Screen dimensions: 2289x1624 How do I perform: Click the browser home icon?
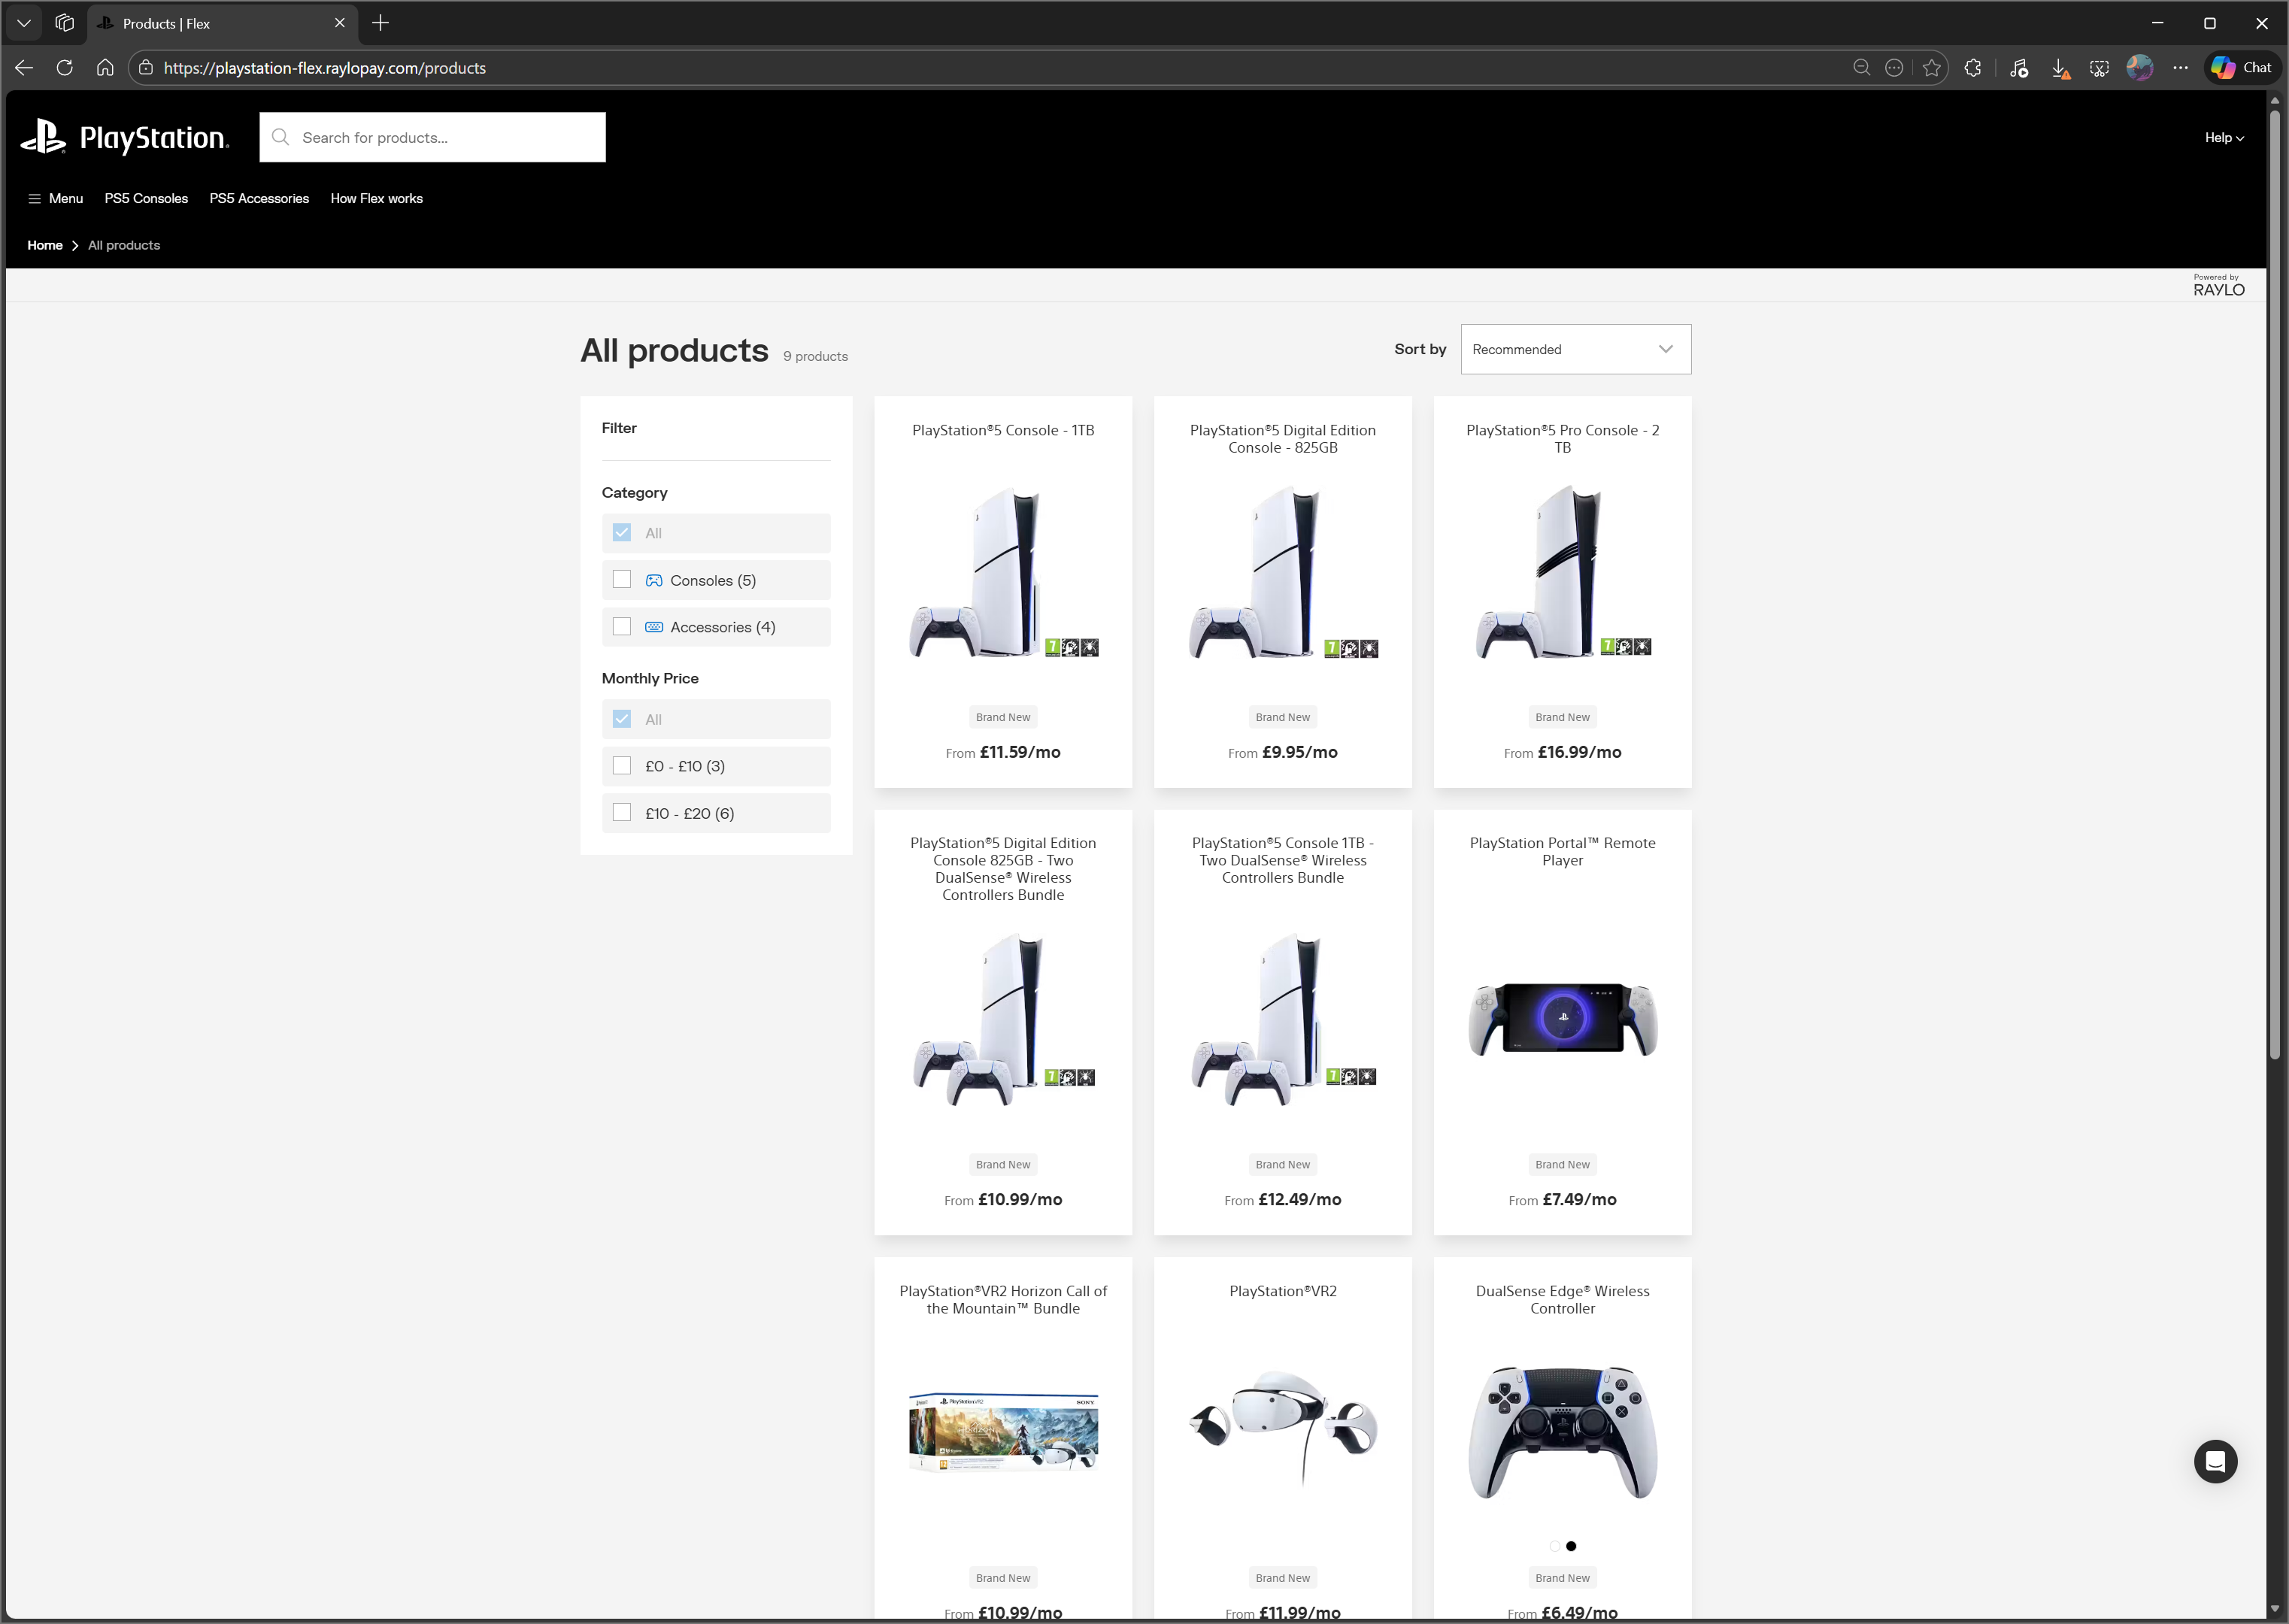tap(105, 68)
